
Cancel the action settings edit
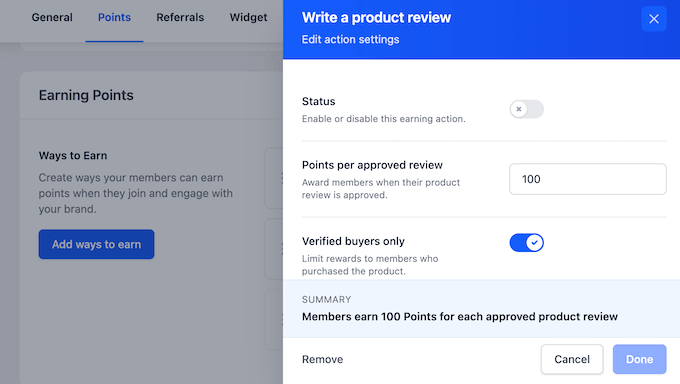click(x=572, y=359)
